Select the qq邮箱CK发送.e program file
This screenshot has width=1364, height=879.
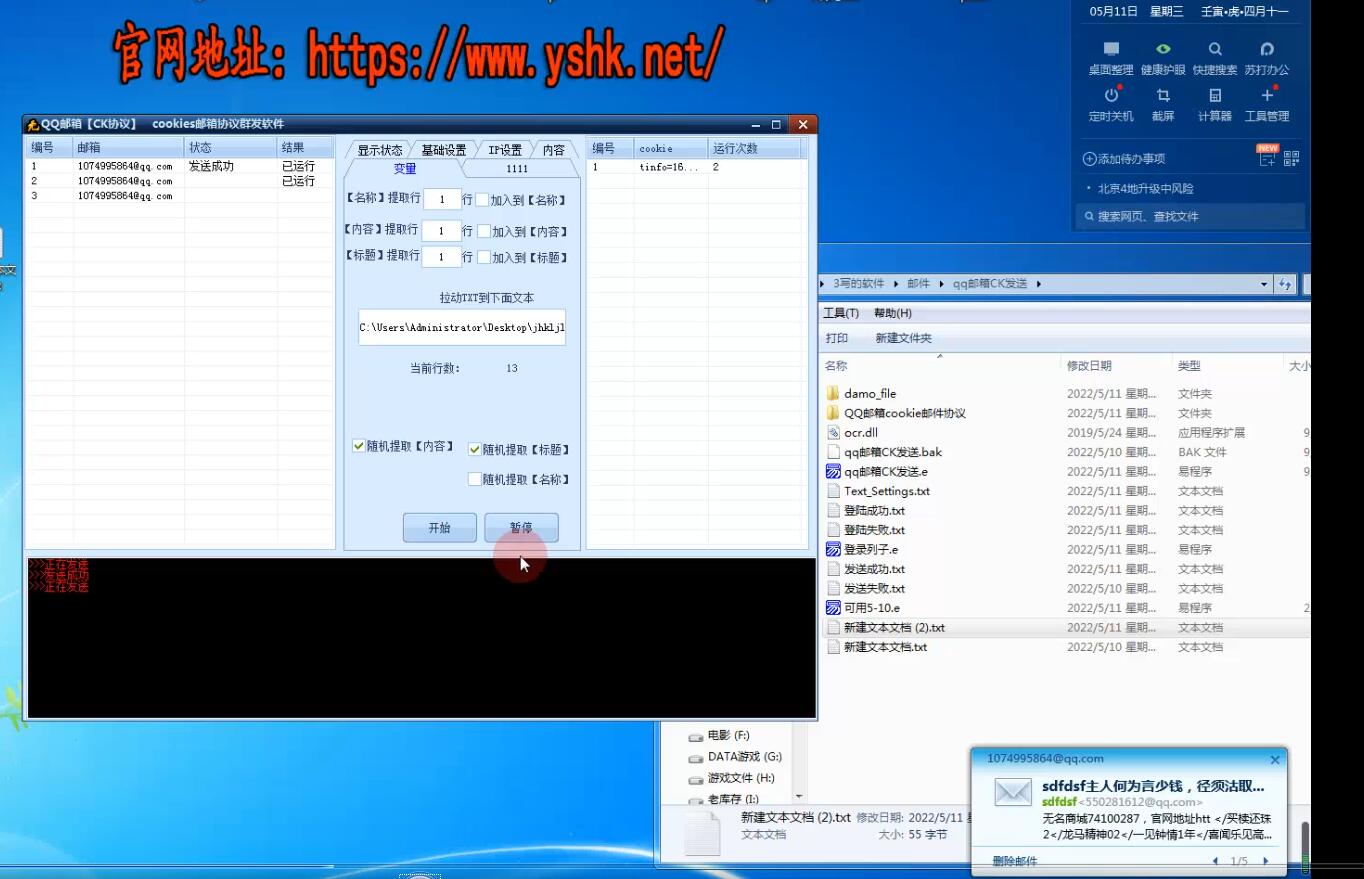877,471
